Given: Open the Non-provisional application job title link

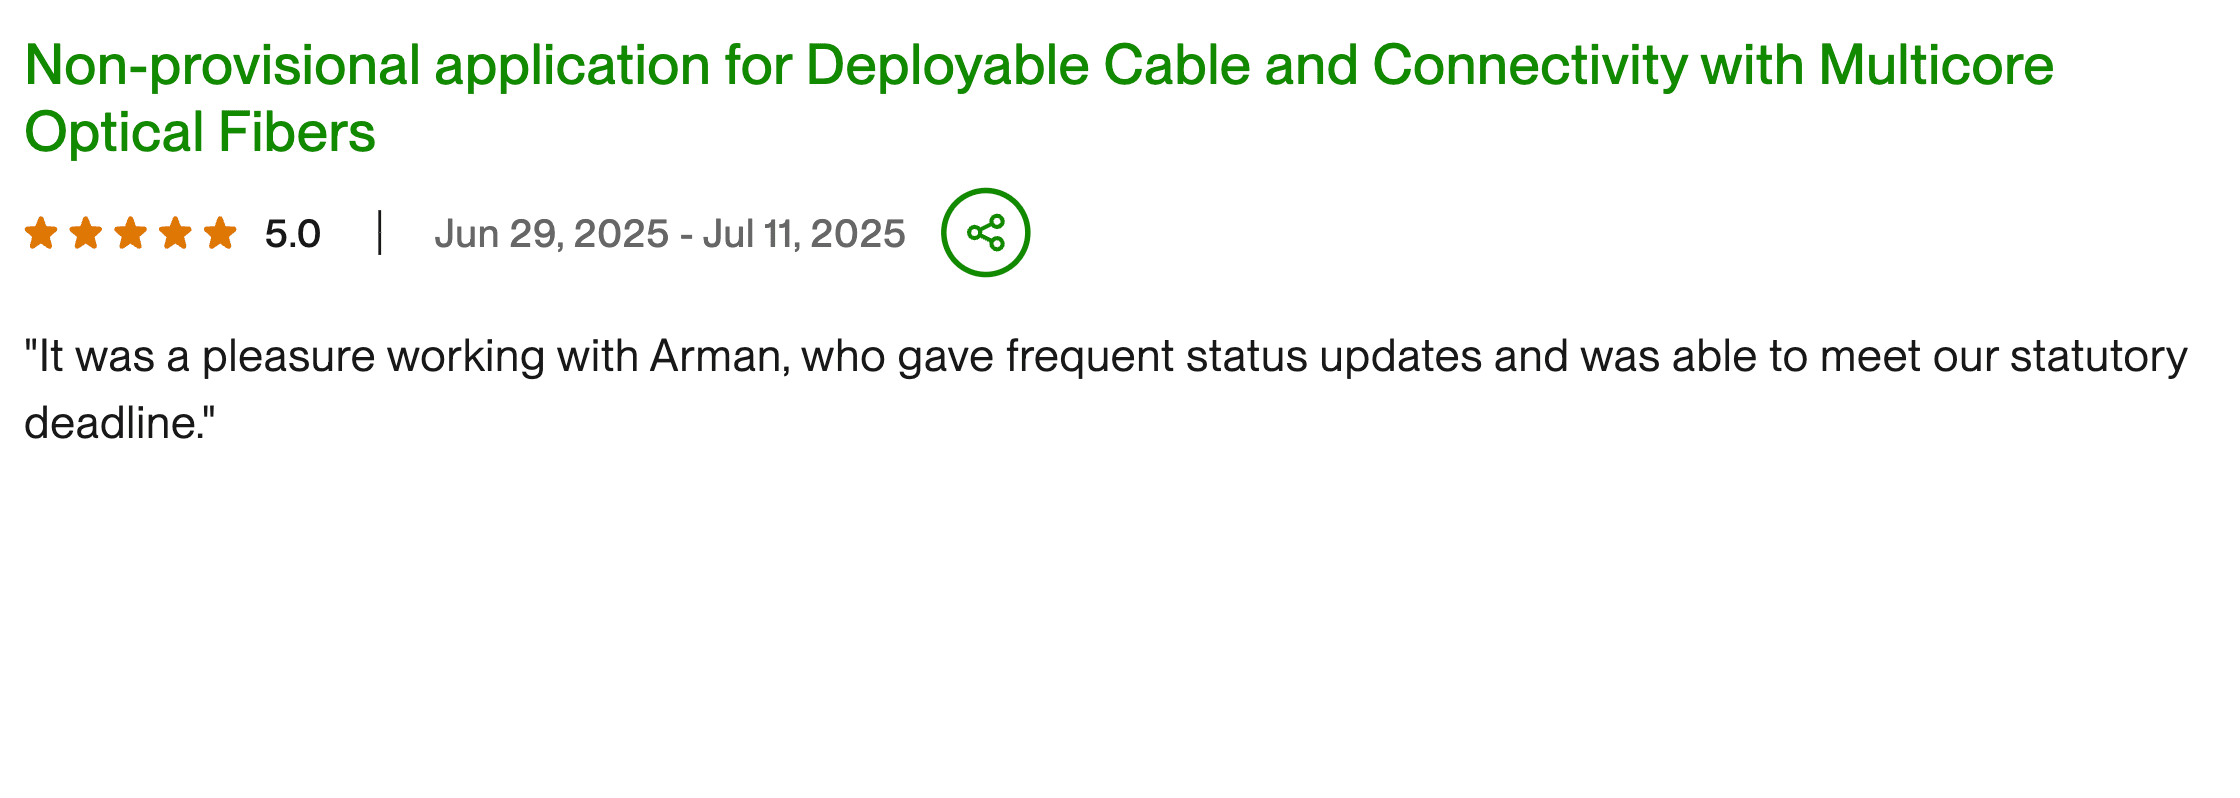Looking at the screenshot, I should click(x=400, y=66).
